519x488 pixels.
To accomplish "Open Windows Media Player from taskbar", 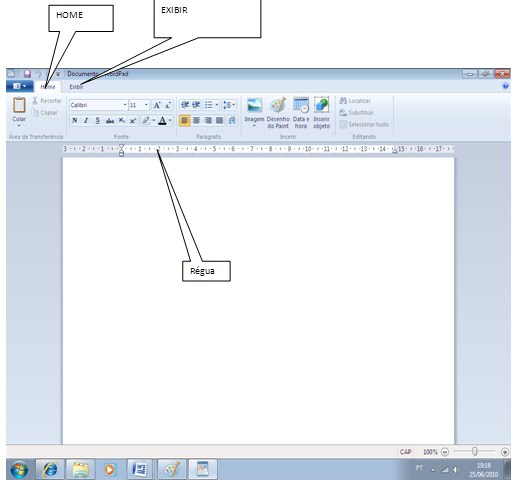I will click(x=109, y=469).
